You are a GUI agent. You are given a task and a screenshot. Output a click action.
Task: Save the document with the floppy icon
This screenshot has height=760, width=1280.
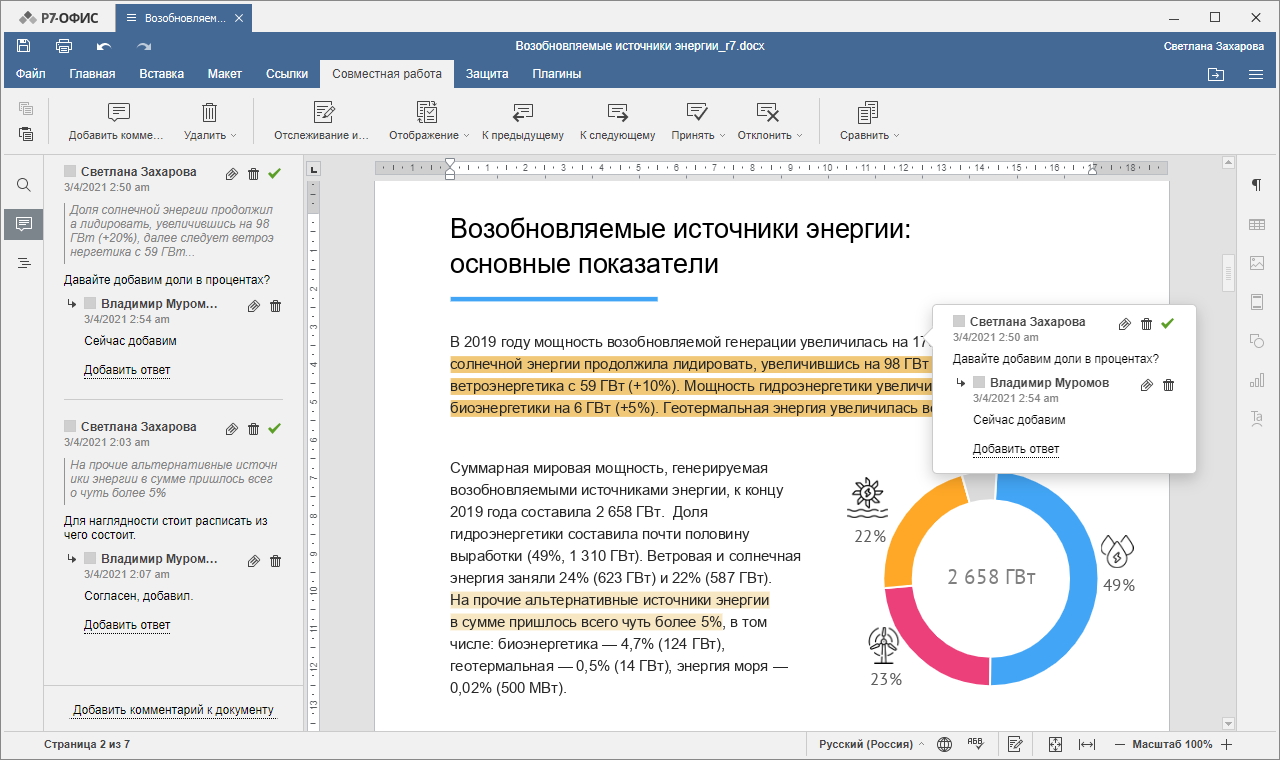[x=24, y=46]
